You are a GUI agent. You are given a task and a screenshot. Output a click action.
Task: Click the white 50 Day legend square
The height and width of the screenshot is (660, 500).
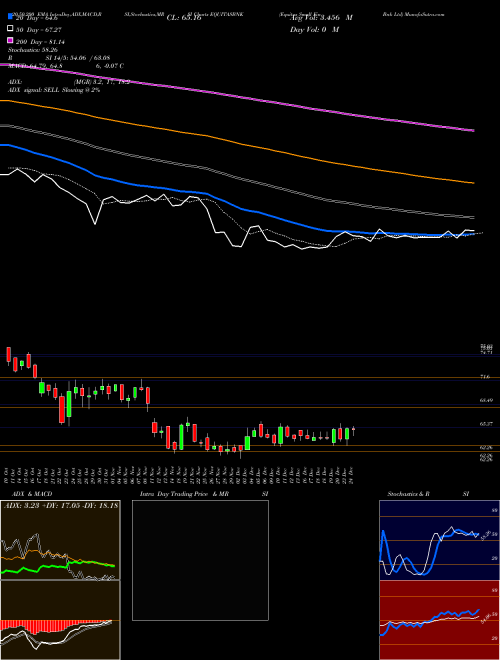click(10, 29)
